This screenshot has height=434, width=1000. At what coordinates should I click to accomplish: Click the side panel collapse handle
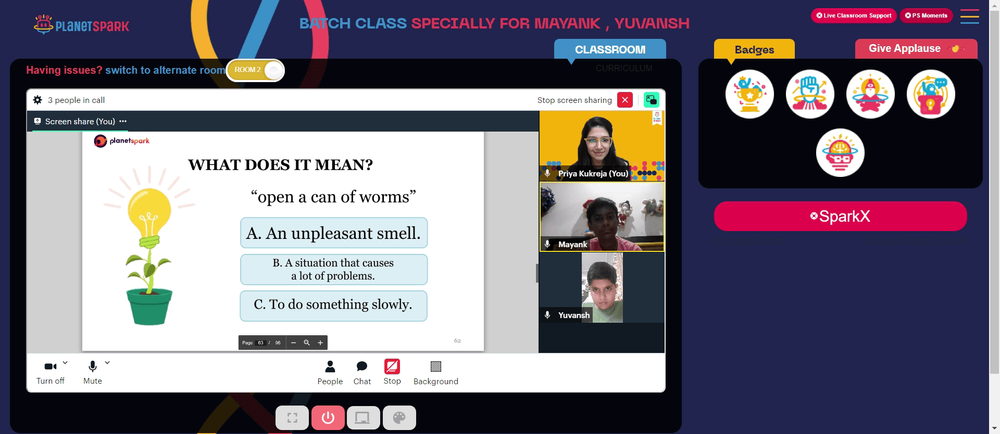coord(537,273)
